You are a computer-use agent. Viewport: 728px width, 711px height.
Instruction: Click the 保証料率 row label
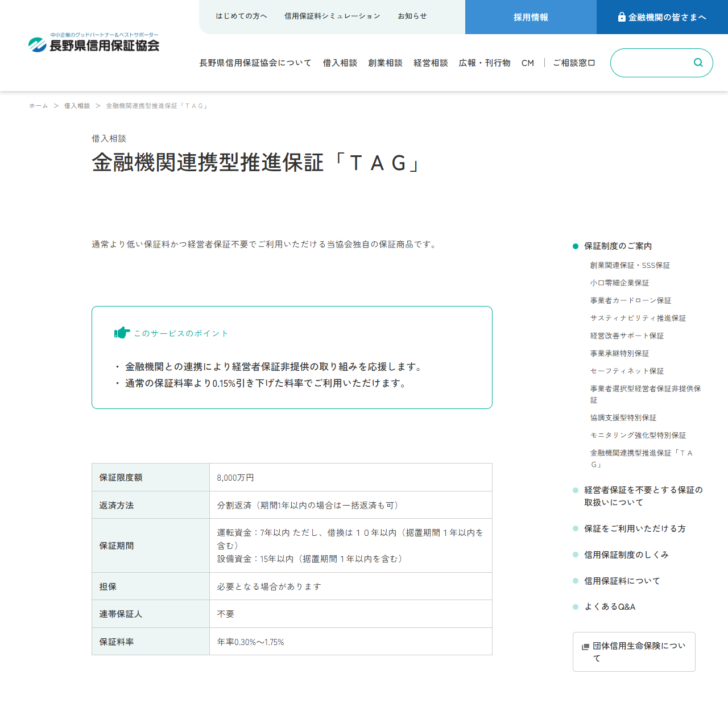tap(116, 642)
